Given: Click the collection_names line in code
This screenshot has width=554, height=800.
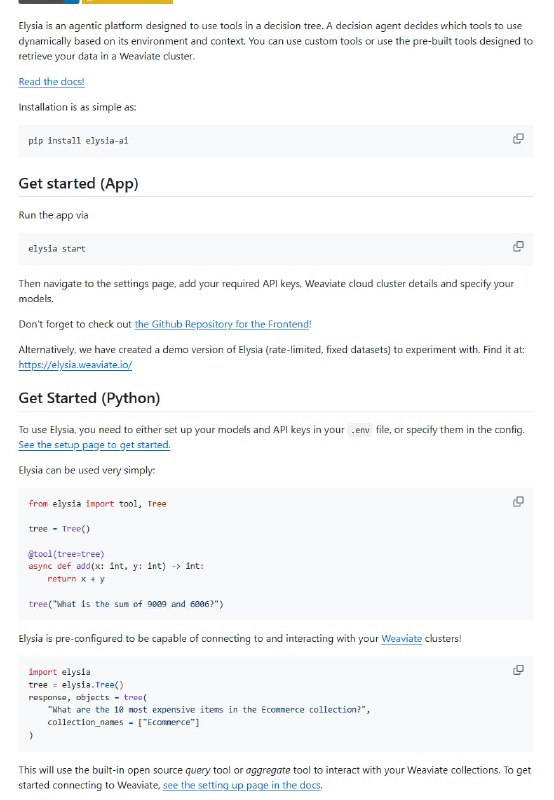Looking at the screenshot, I should (123, 722).
